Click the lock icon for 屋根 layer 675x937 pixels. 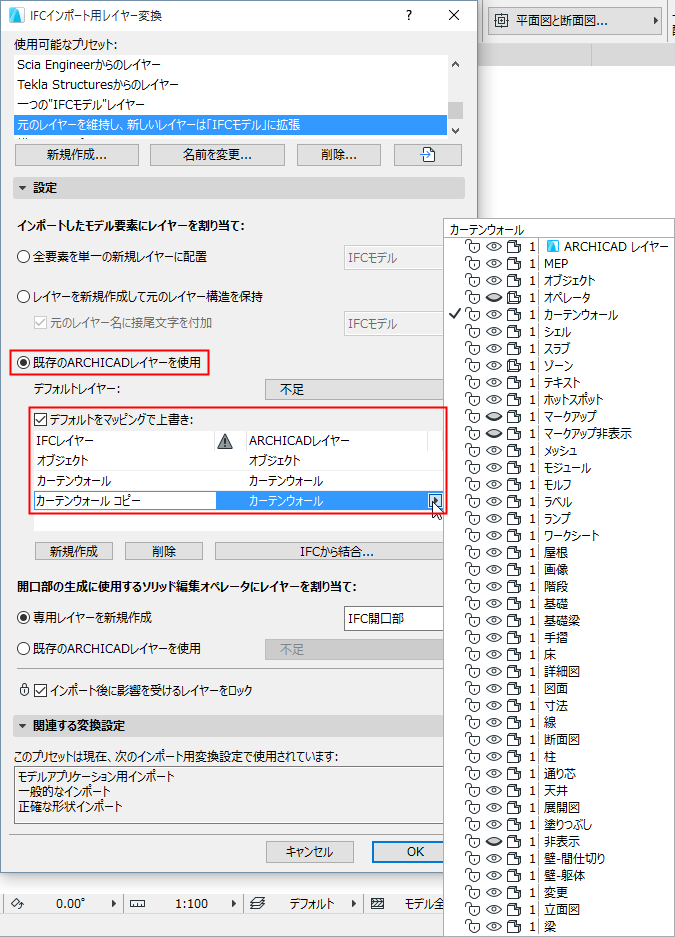point(472,553)
